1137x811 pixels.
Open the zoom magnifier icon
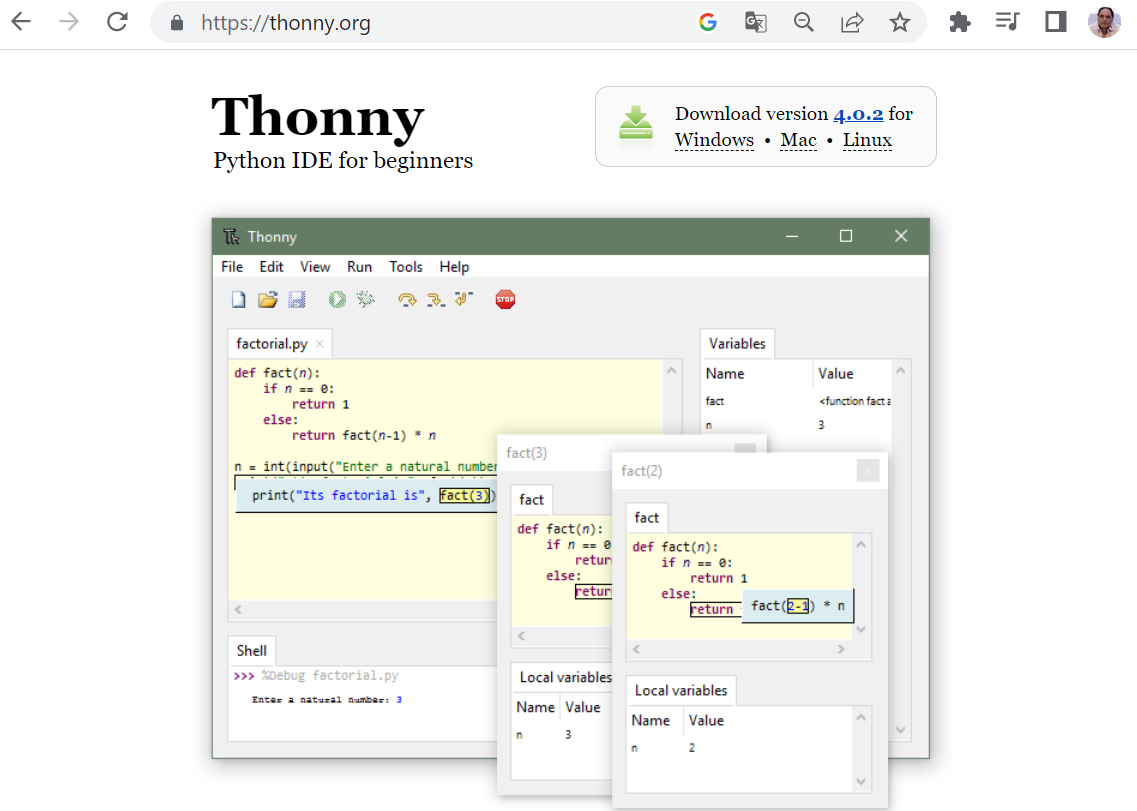803,22
